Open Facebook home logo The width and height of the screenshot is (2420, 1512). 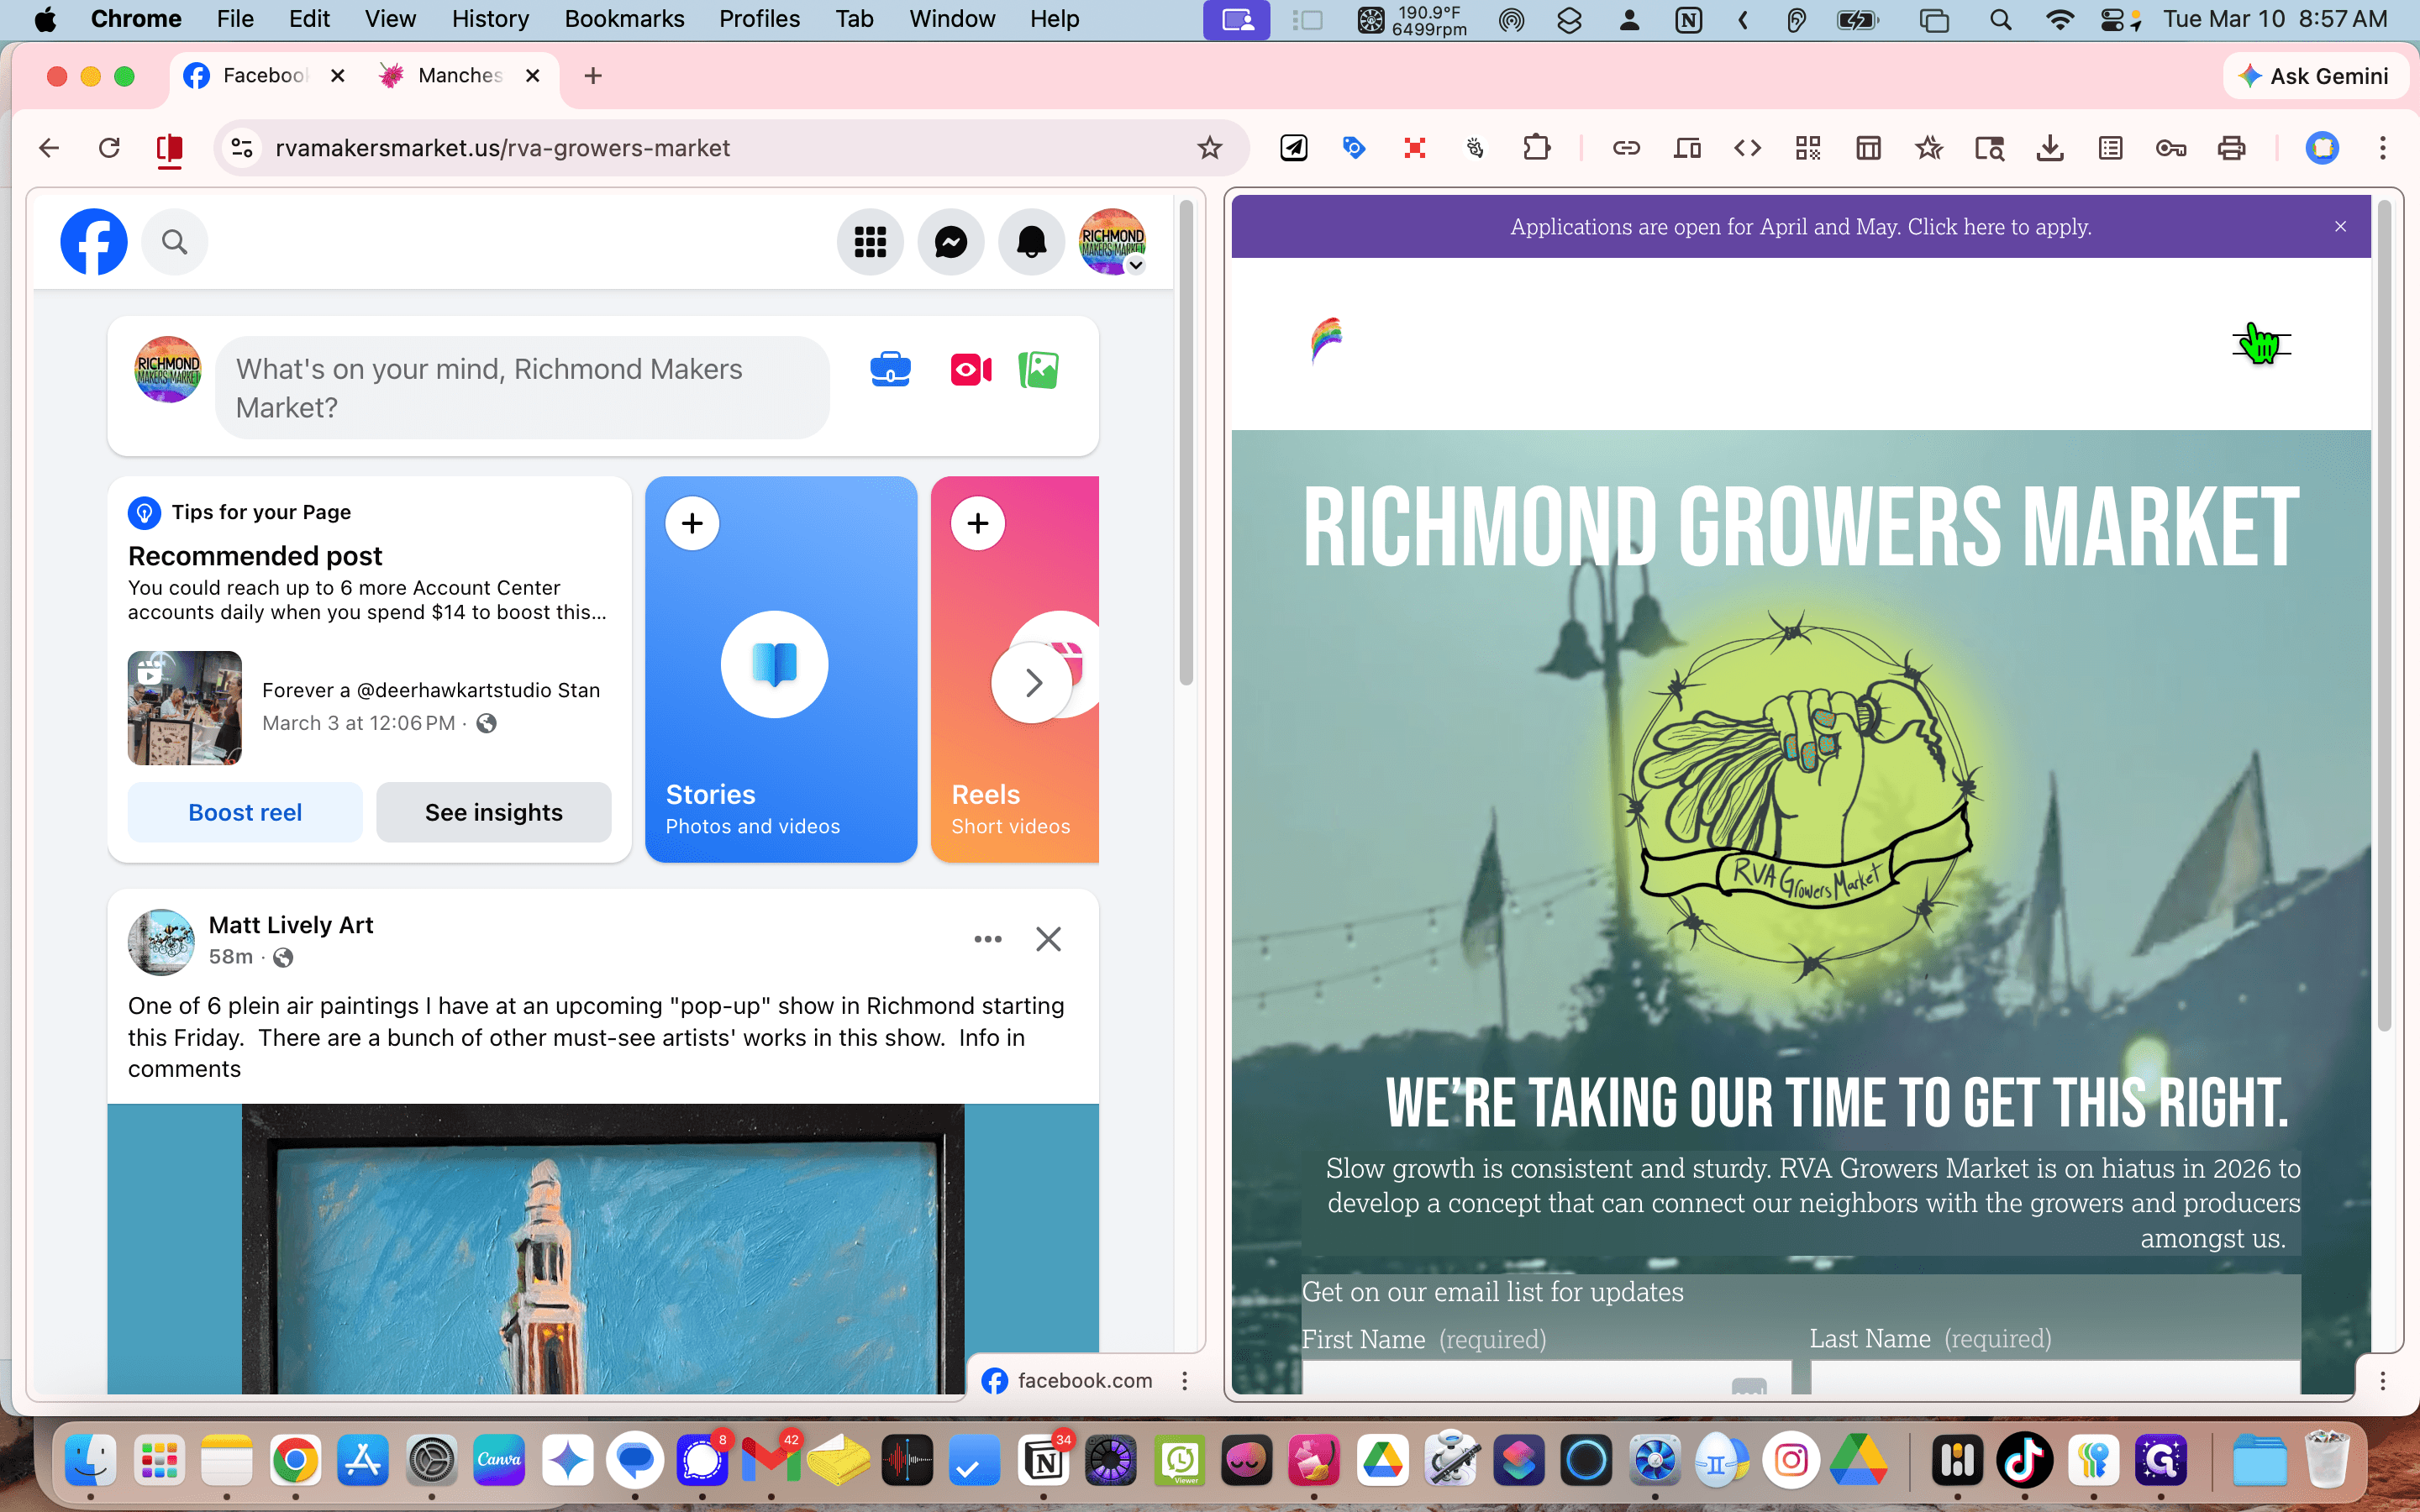[93, 241]
